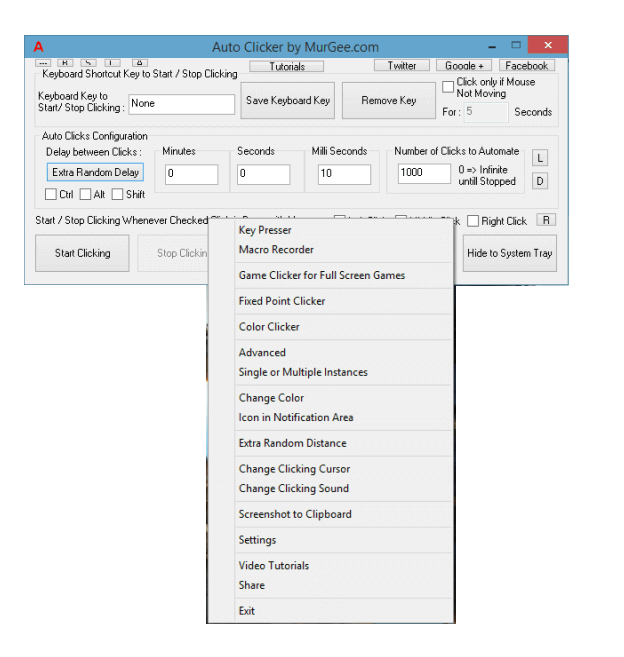This screenshot has height=657, width=624.
Task: Focus the Milli Seconds input field
Action: tap(344, 174)
